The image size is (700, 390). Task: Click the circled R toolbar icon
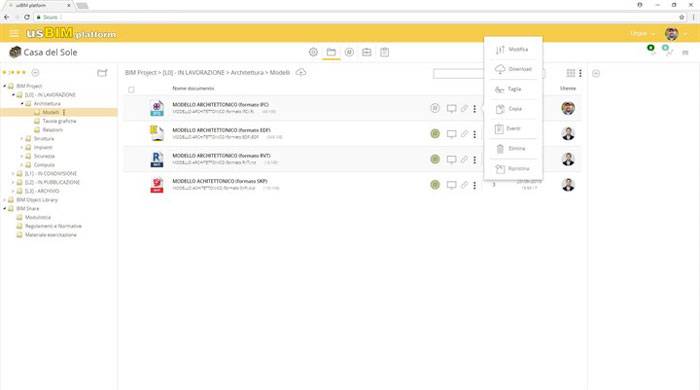point(349,52)
